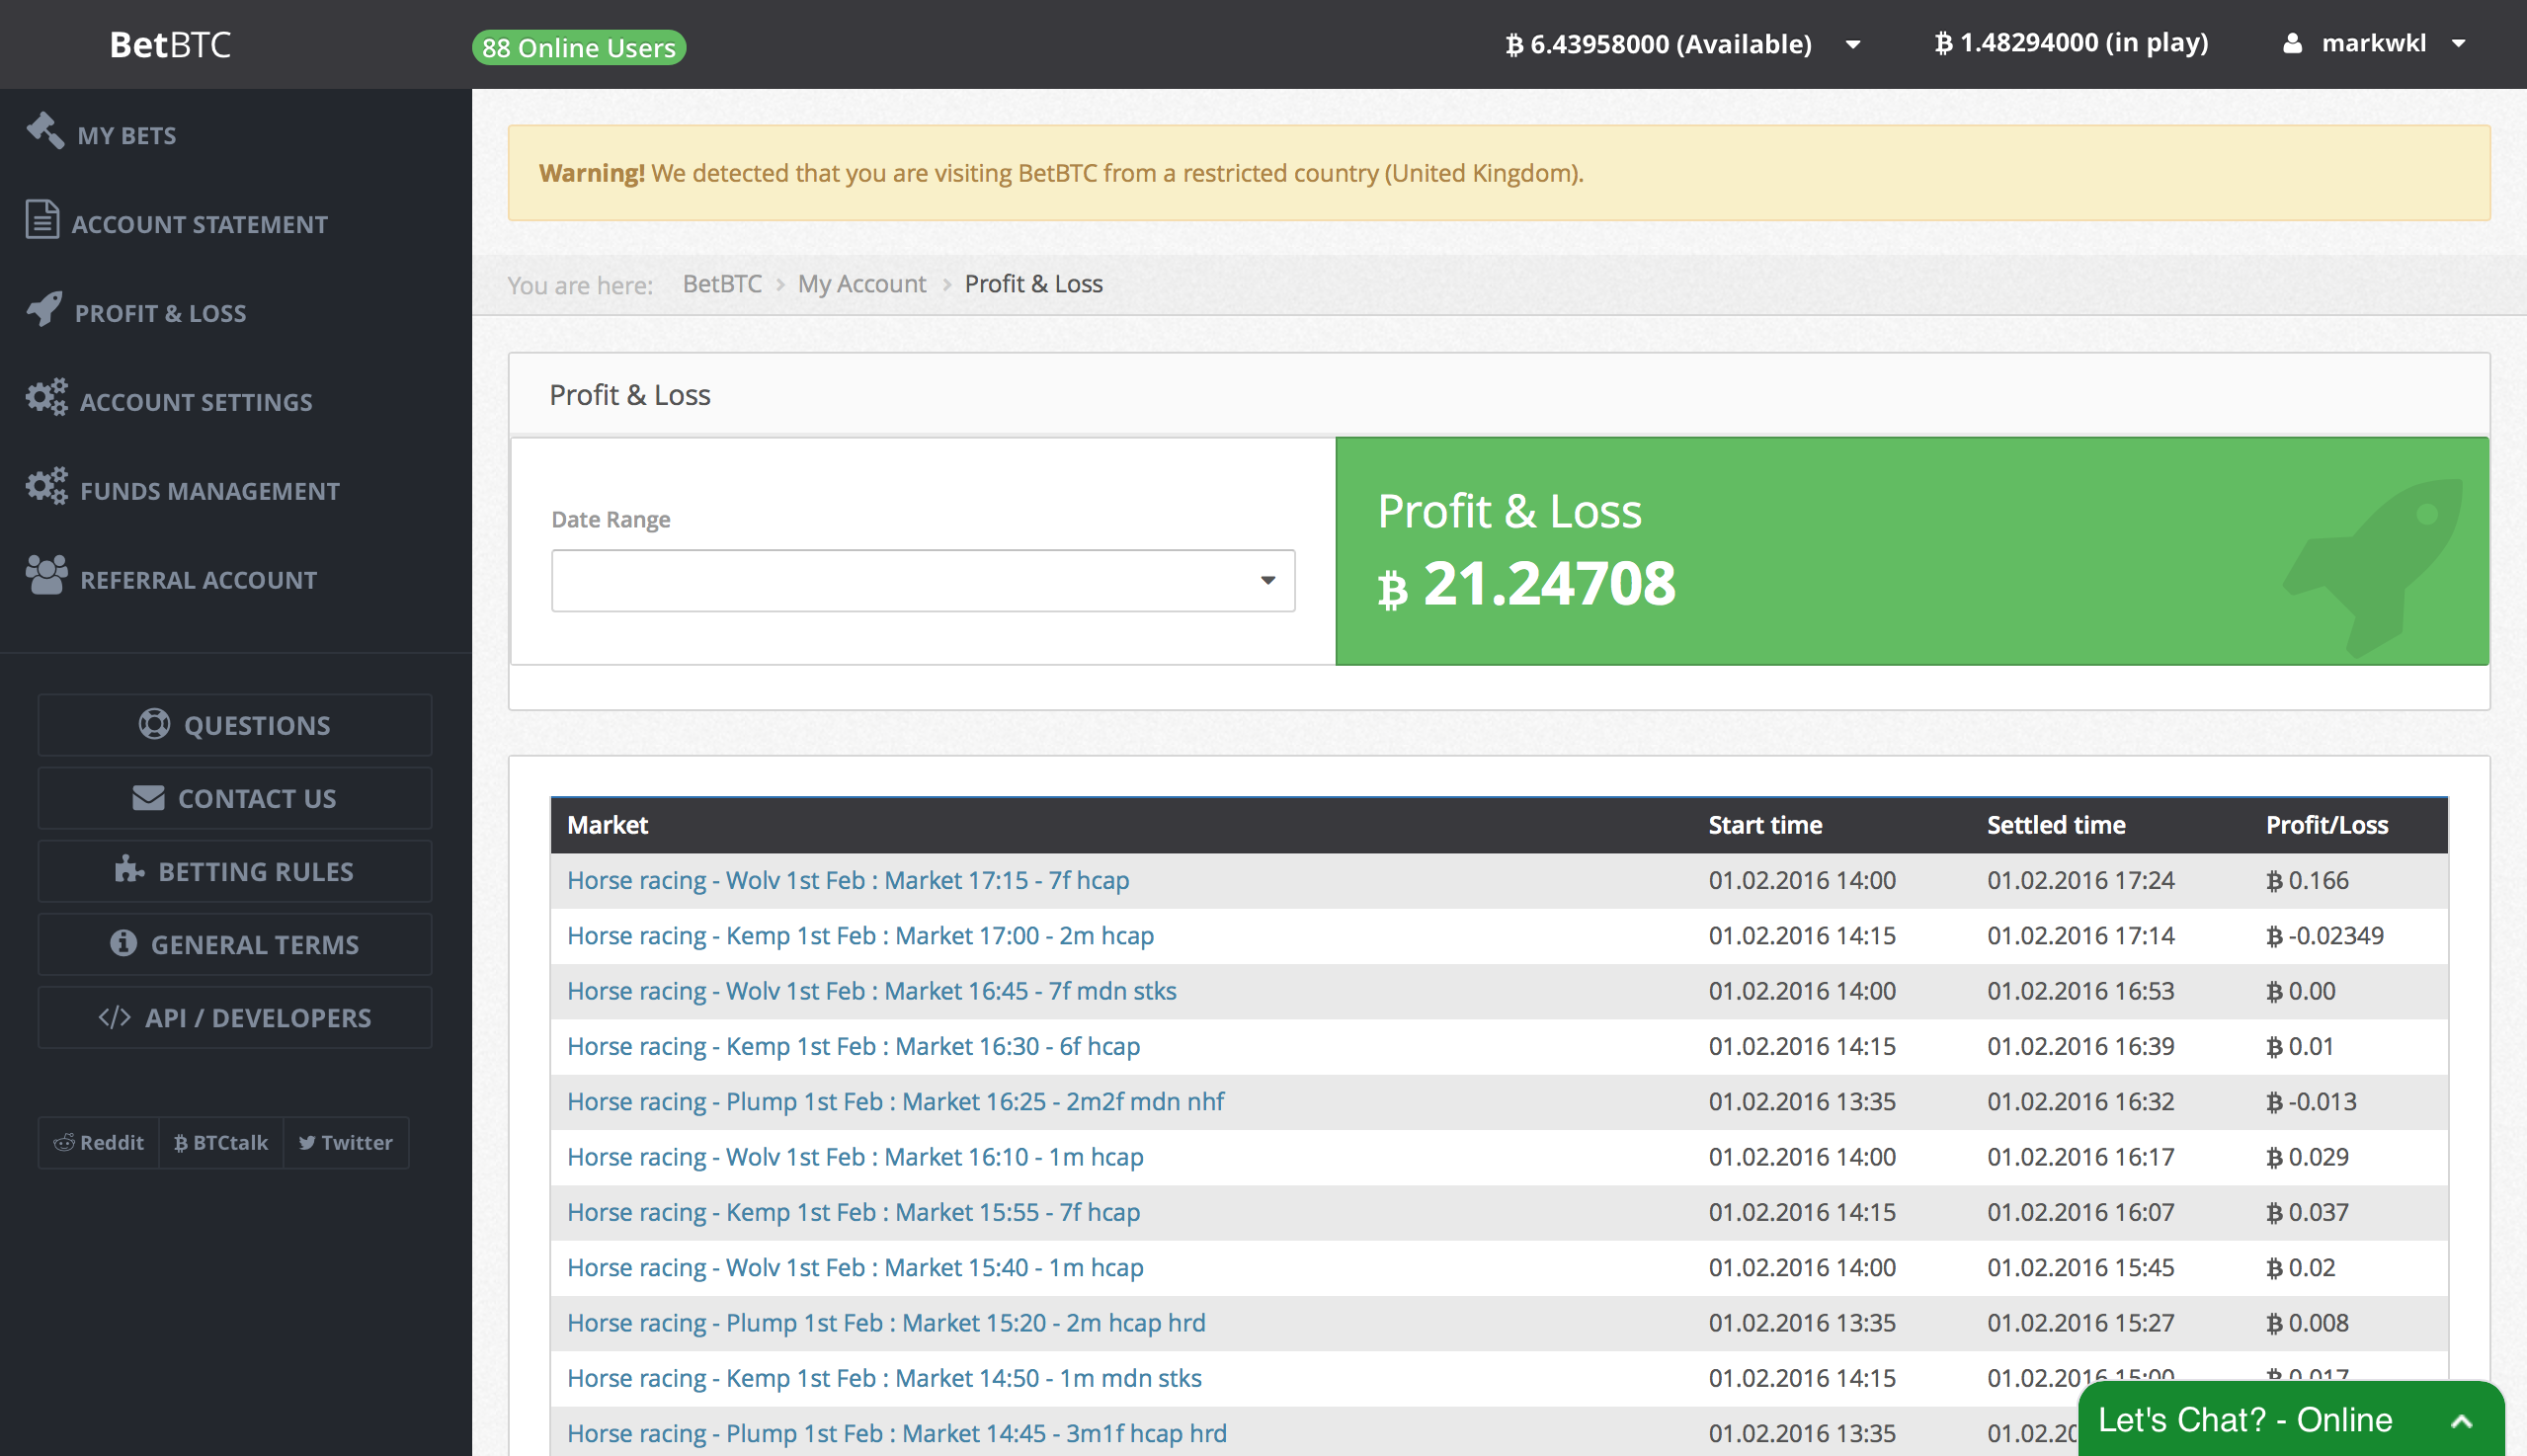
Task: Expand the available balance dropdown arrow
Action: click(x=1852, y=45)
